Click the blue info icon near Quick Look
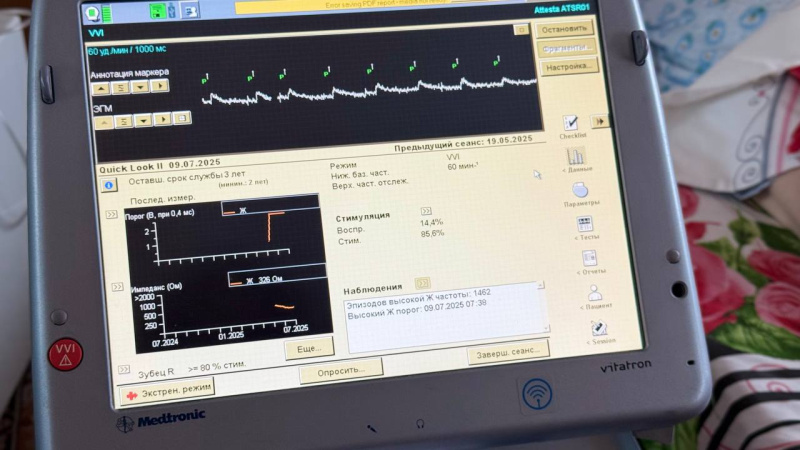Viewport: 800px width, 450px height. point(109,184)
